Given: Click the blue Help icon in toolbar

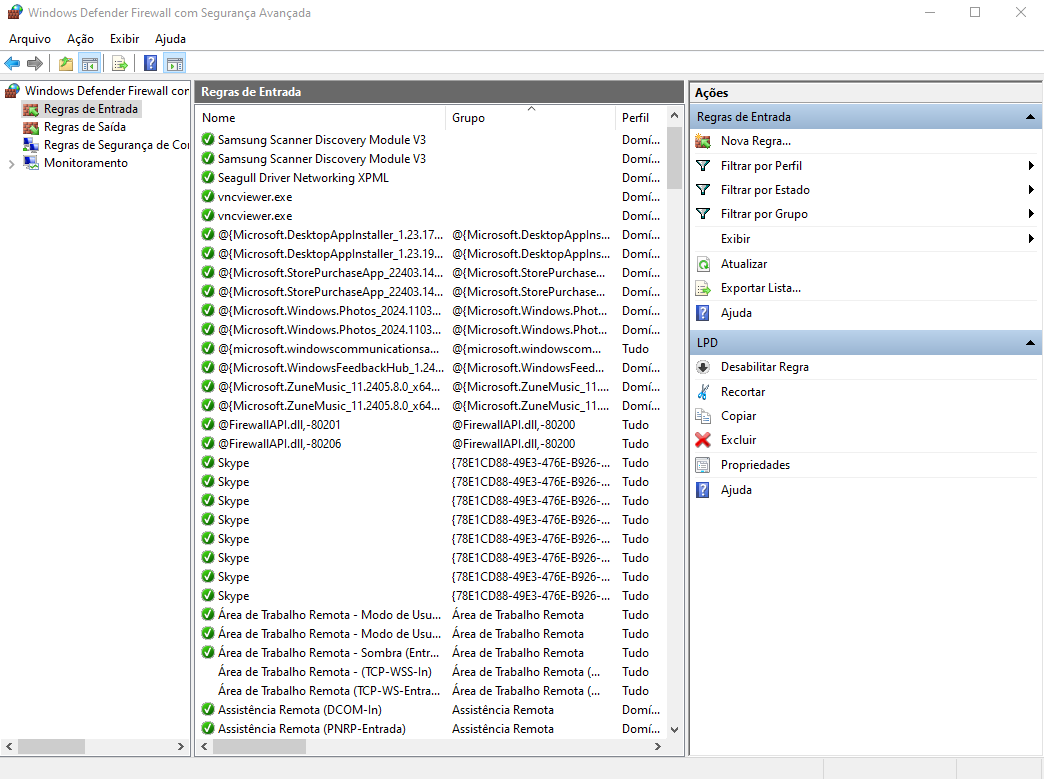Looking at the screenshot, I should pos(150,64).
